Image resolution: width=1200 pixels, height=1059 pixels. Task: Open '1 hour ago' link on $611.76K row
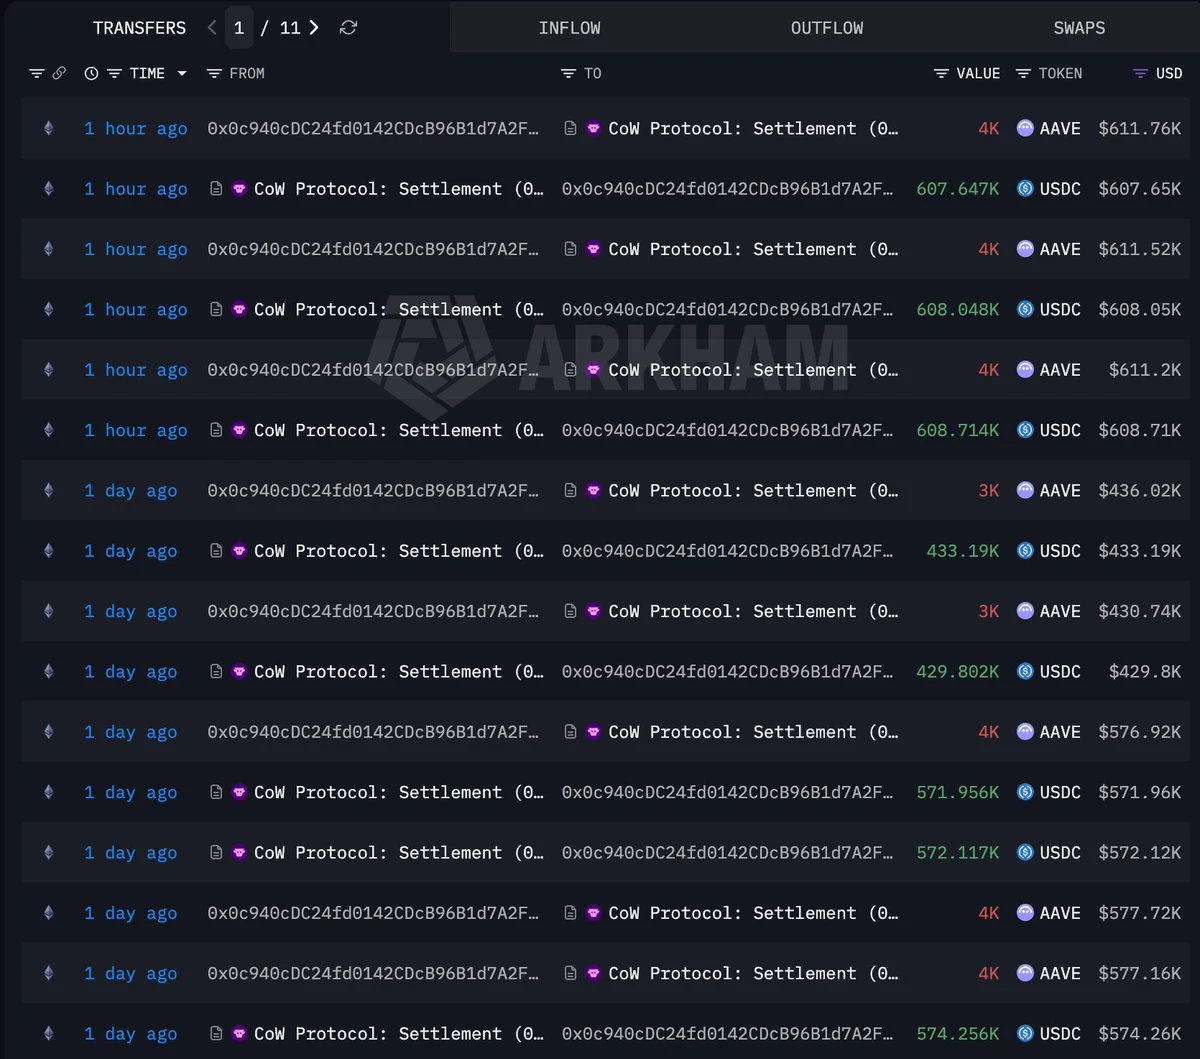click(136, 128)
